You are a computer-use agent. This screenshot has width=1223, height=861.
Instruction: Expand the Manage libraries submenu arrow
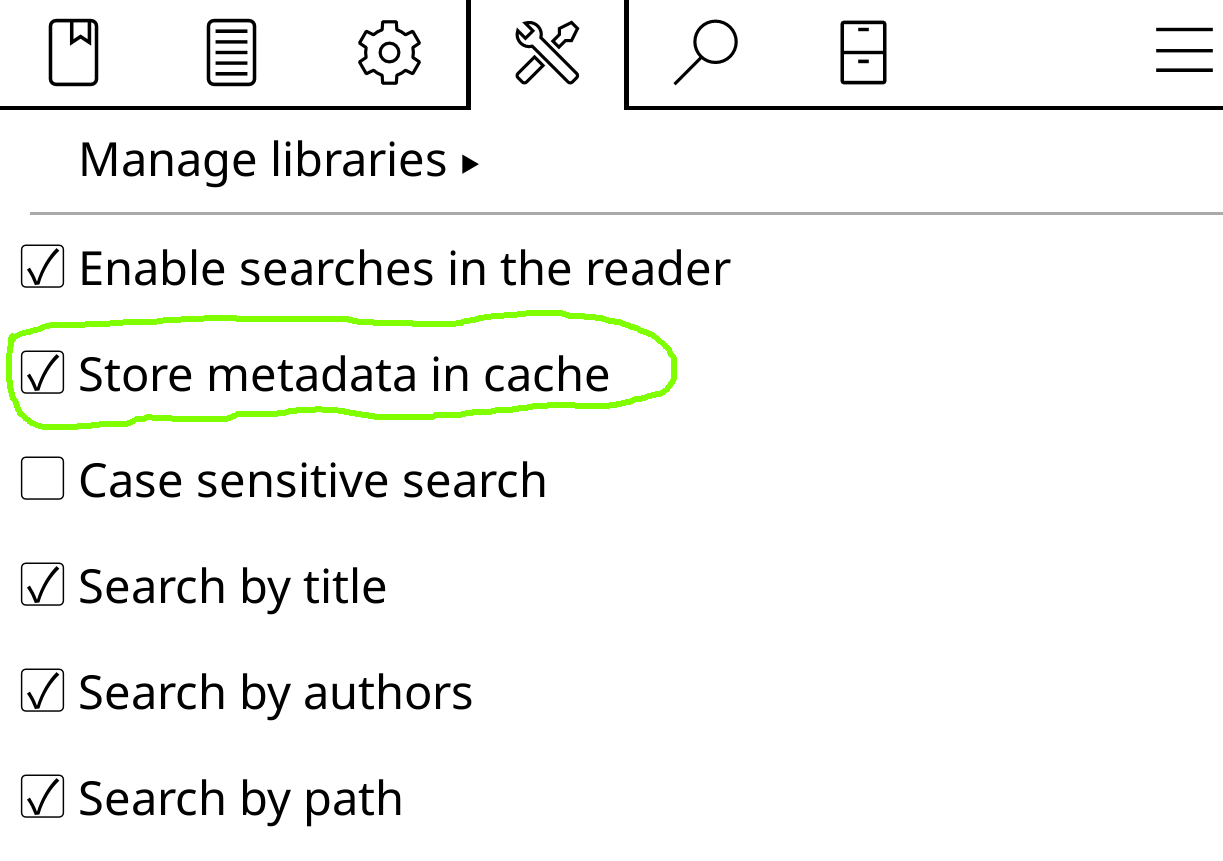click(470, 164)
